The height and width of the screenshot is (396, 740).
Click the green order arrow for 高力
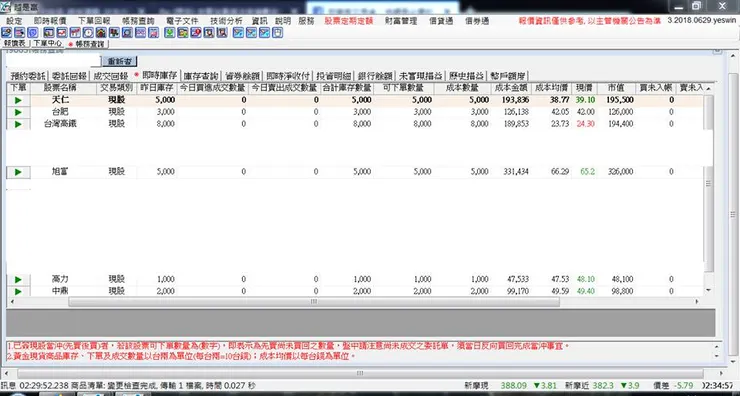pos(18,279)
